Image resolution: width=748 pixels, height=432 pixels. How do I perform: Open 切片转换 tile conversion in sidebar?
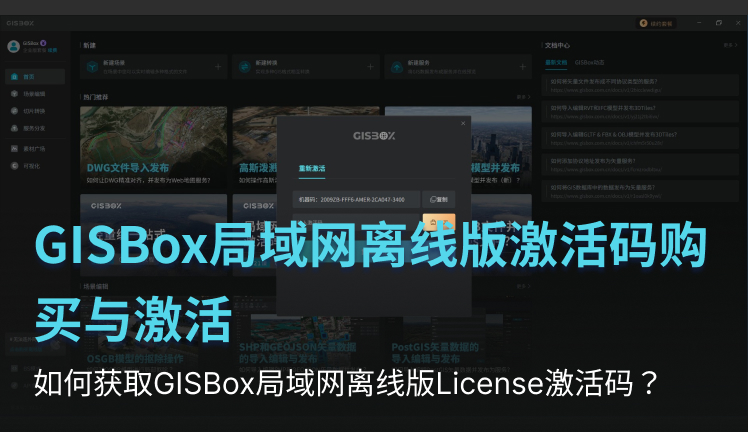click(30, 111)
